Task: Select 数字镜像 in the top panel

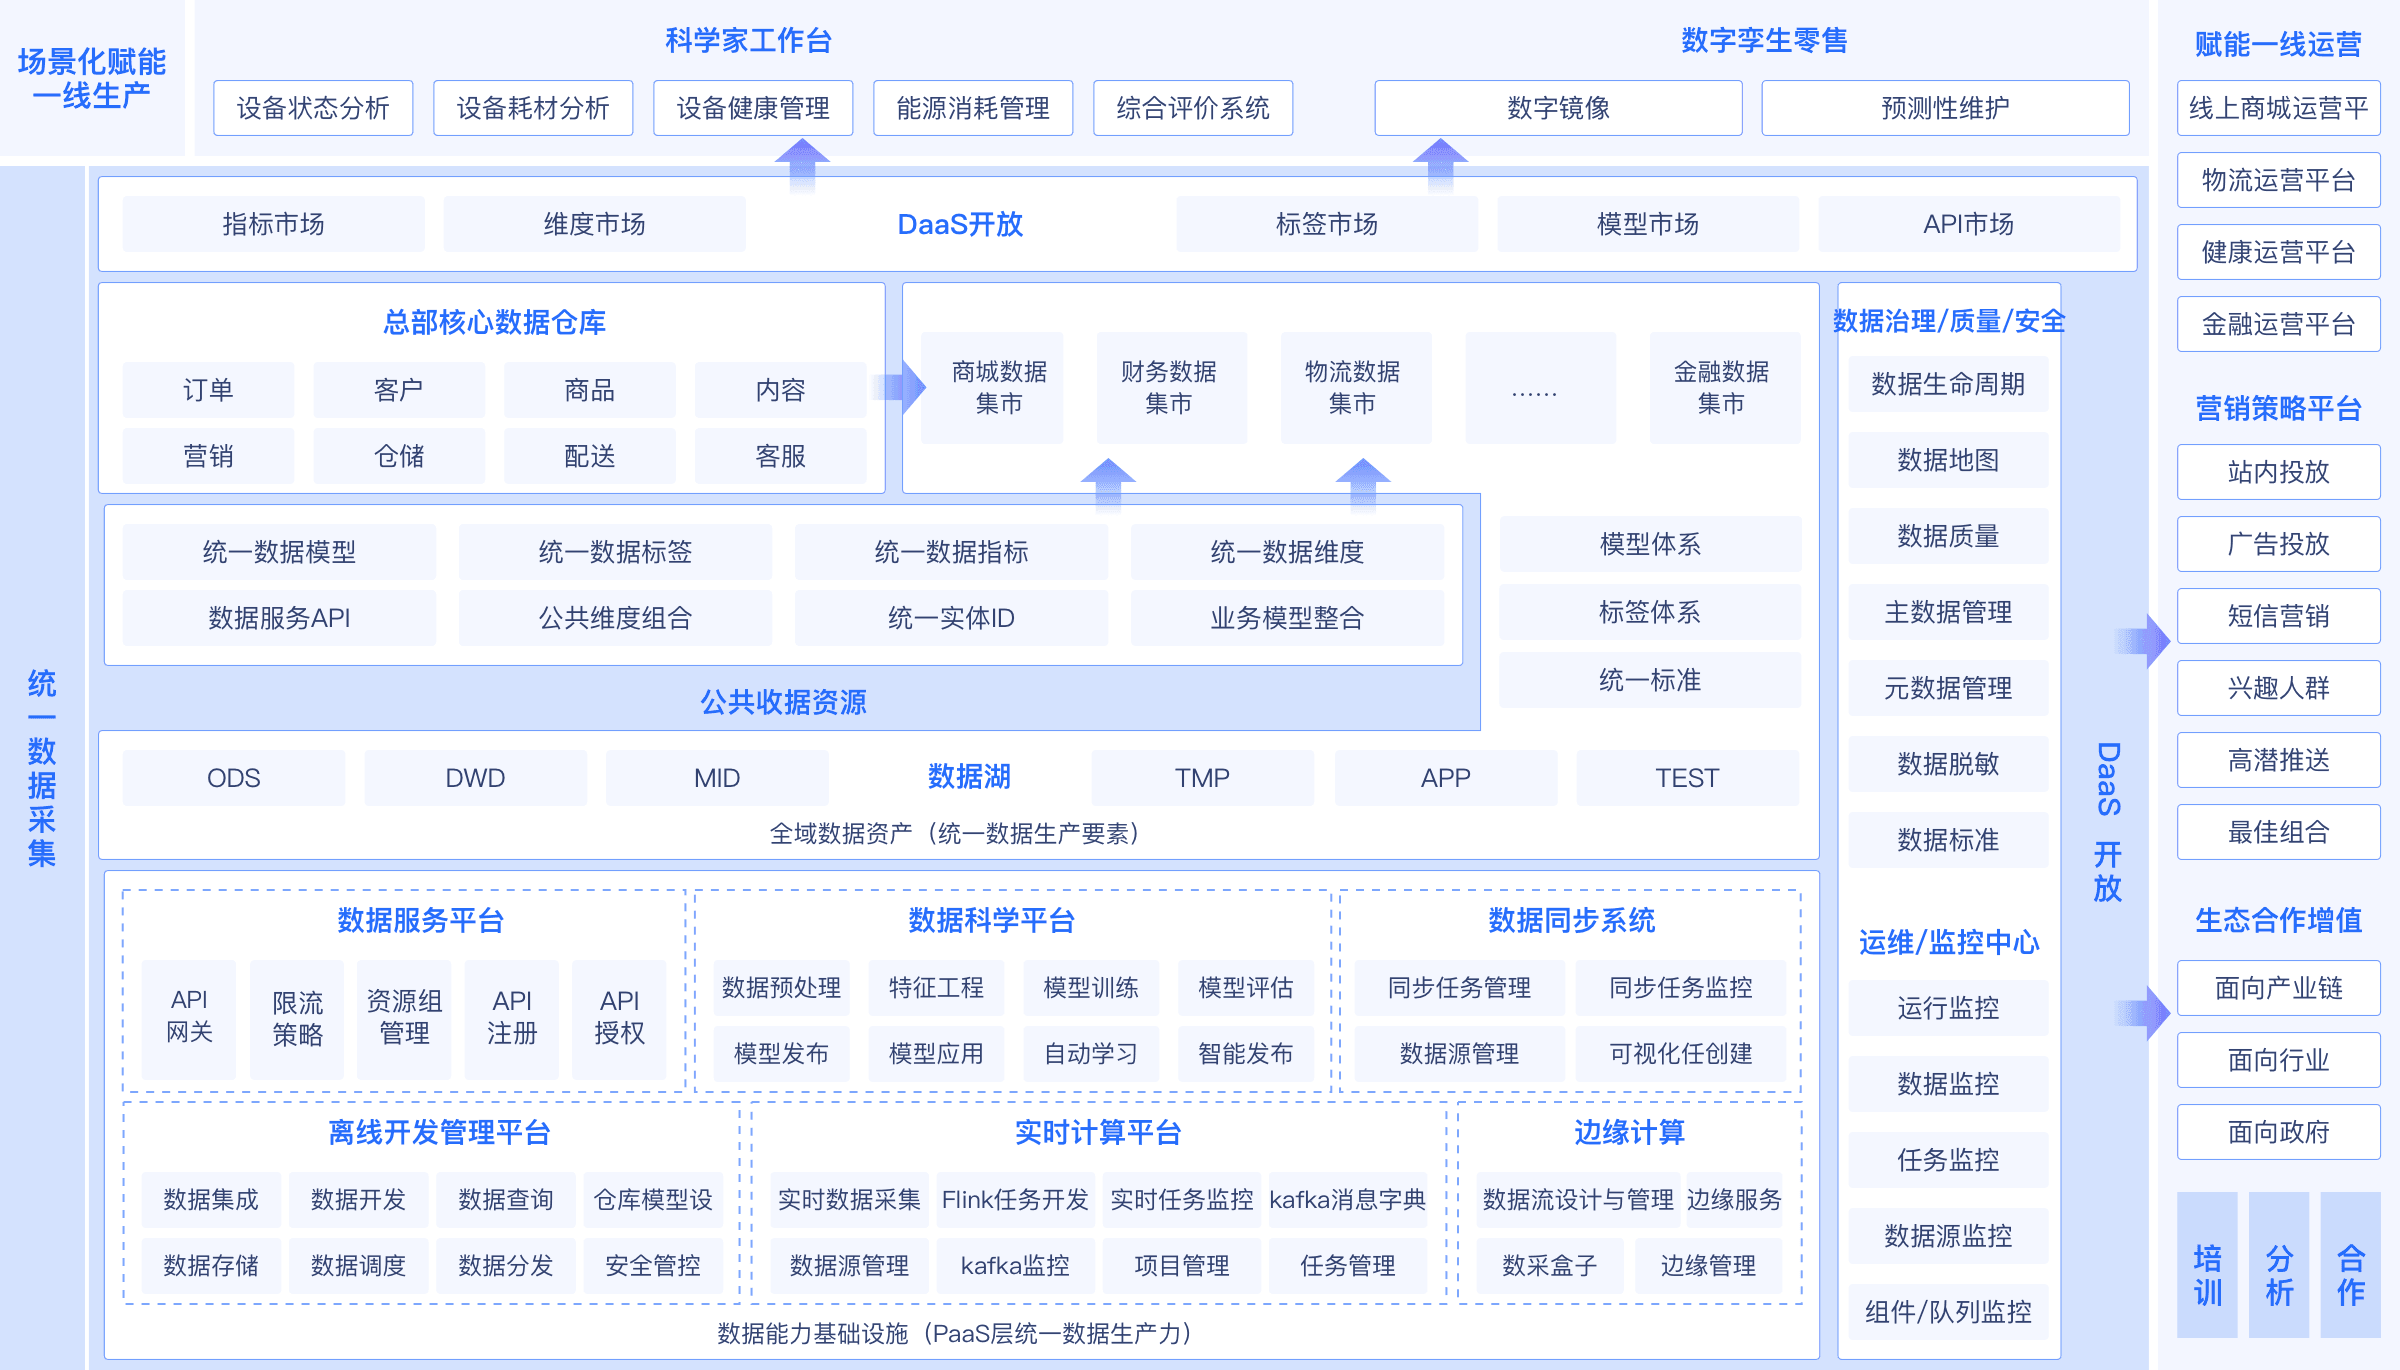Action: coord(1557,109)
